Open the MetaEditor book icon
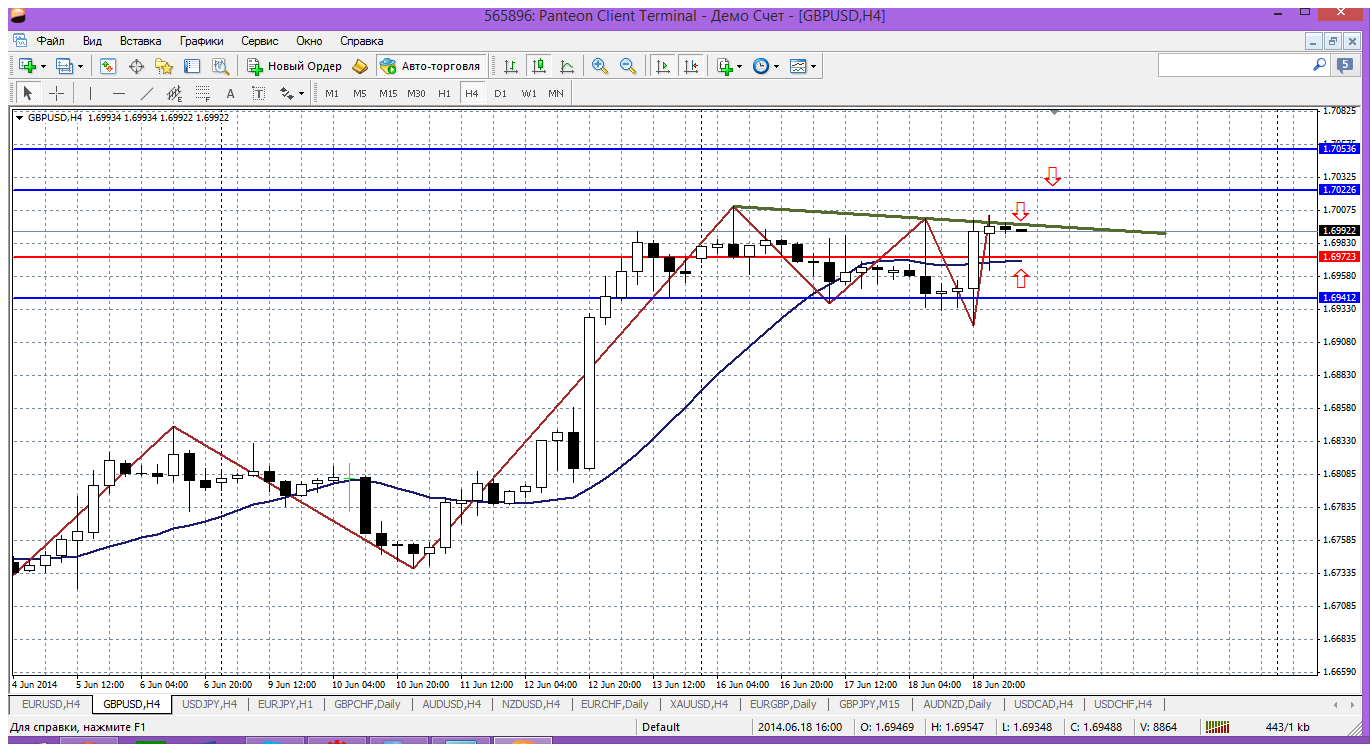1370x744 pixels. [x=360, y=66]
